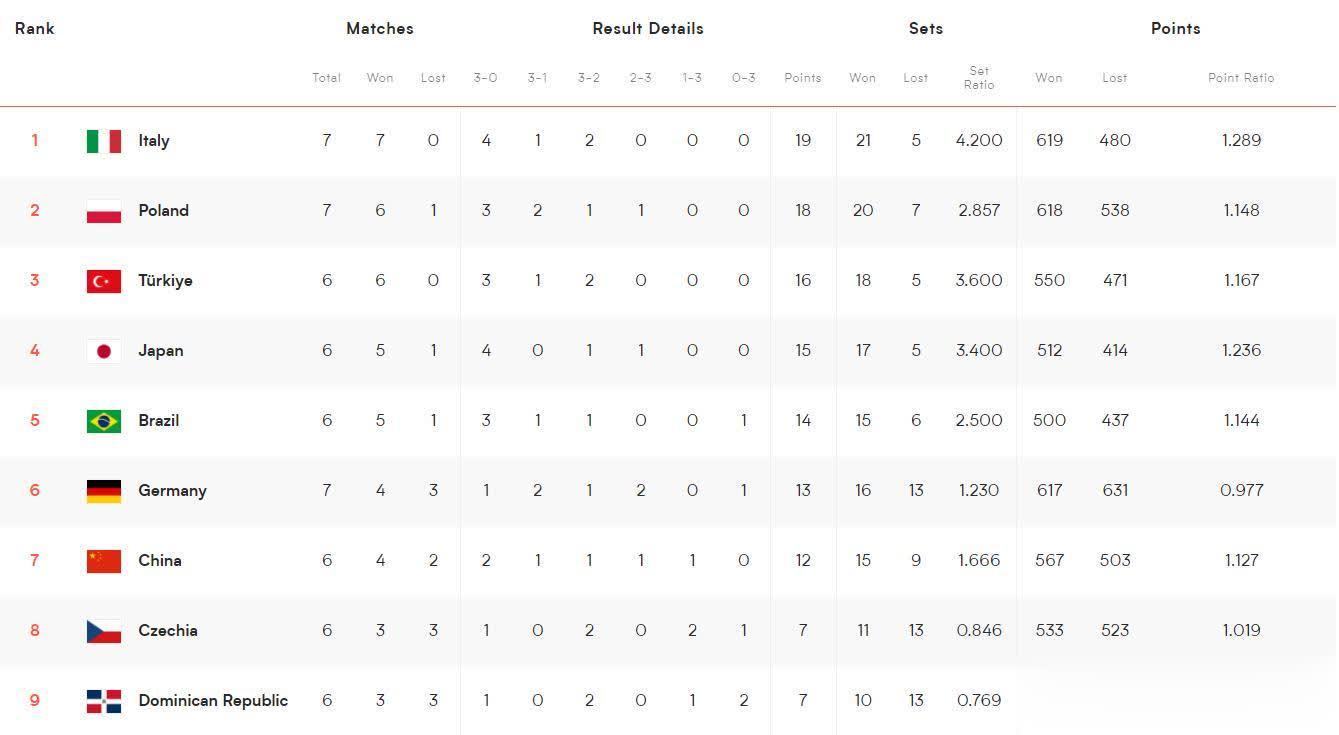Screen dimensions: 1339x735
Task: Open the Italy team link
Action: click(x=154, y=141)
